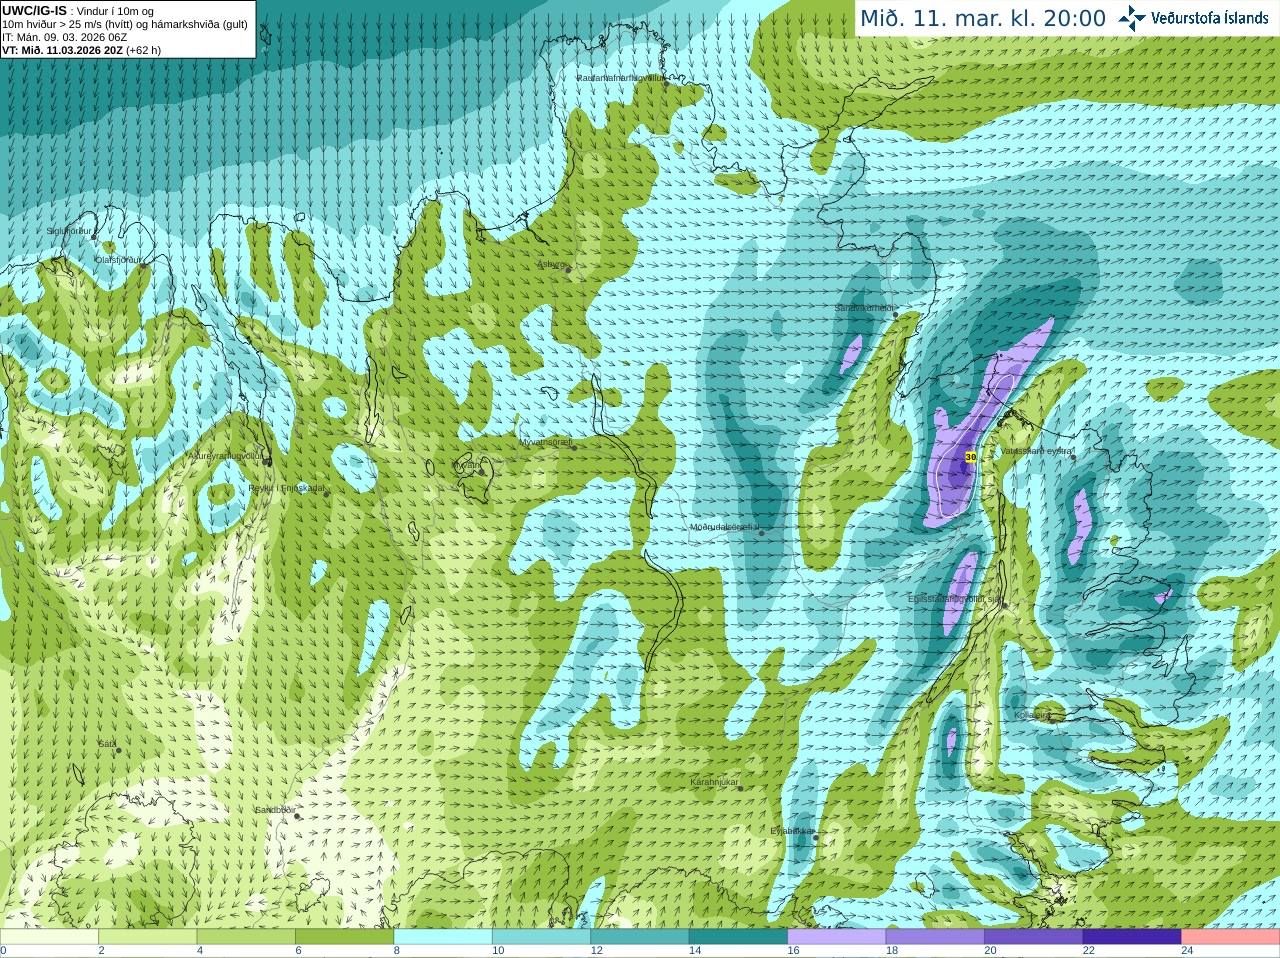Select the 14–16 m/s dark teal swatch
1280x958 pixels.
[739, 937]
